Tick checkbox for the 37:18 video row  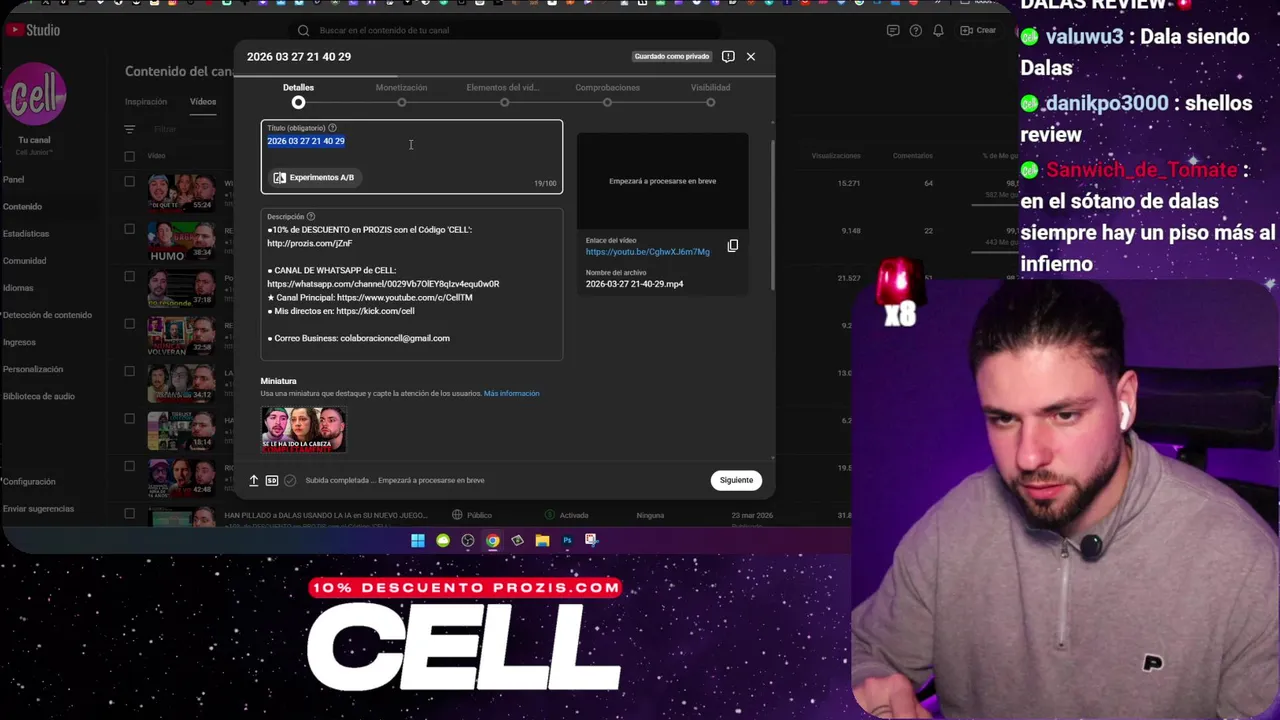click(129, 276)
